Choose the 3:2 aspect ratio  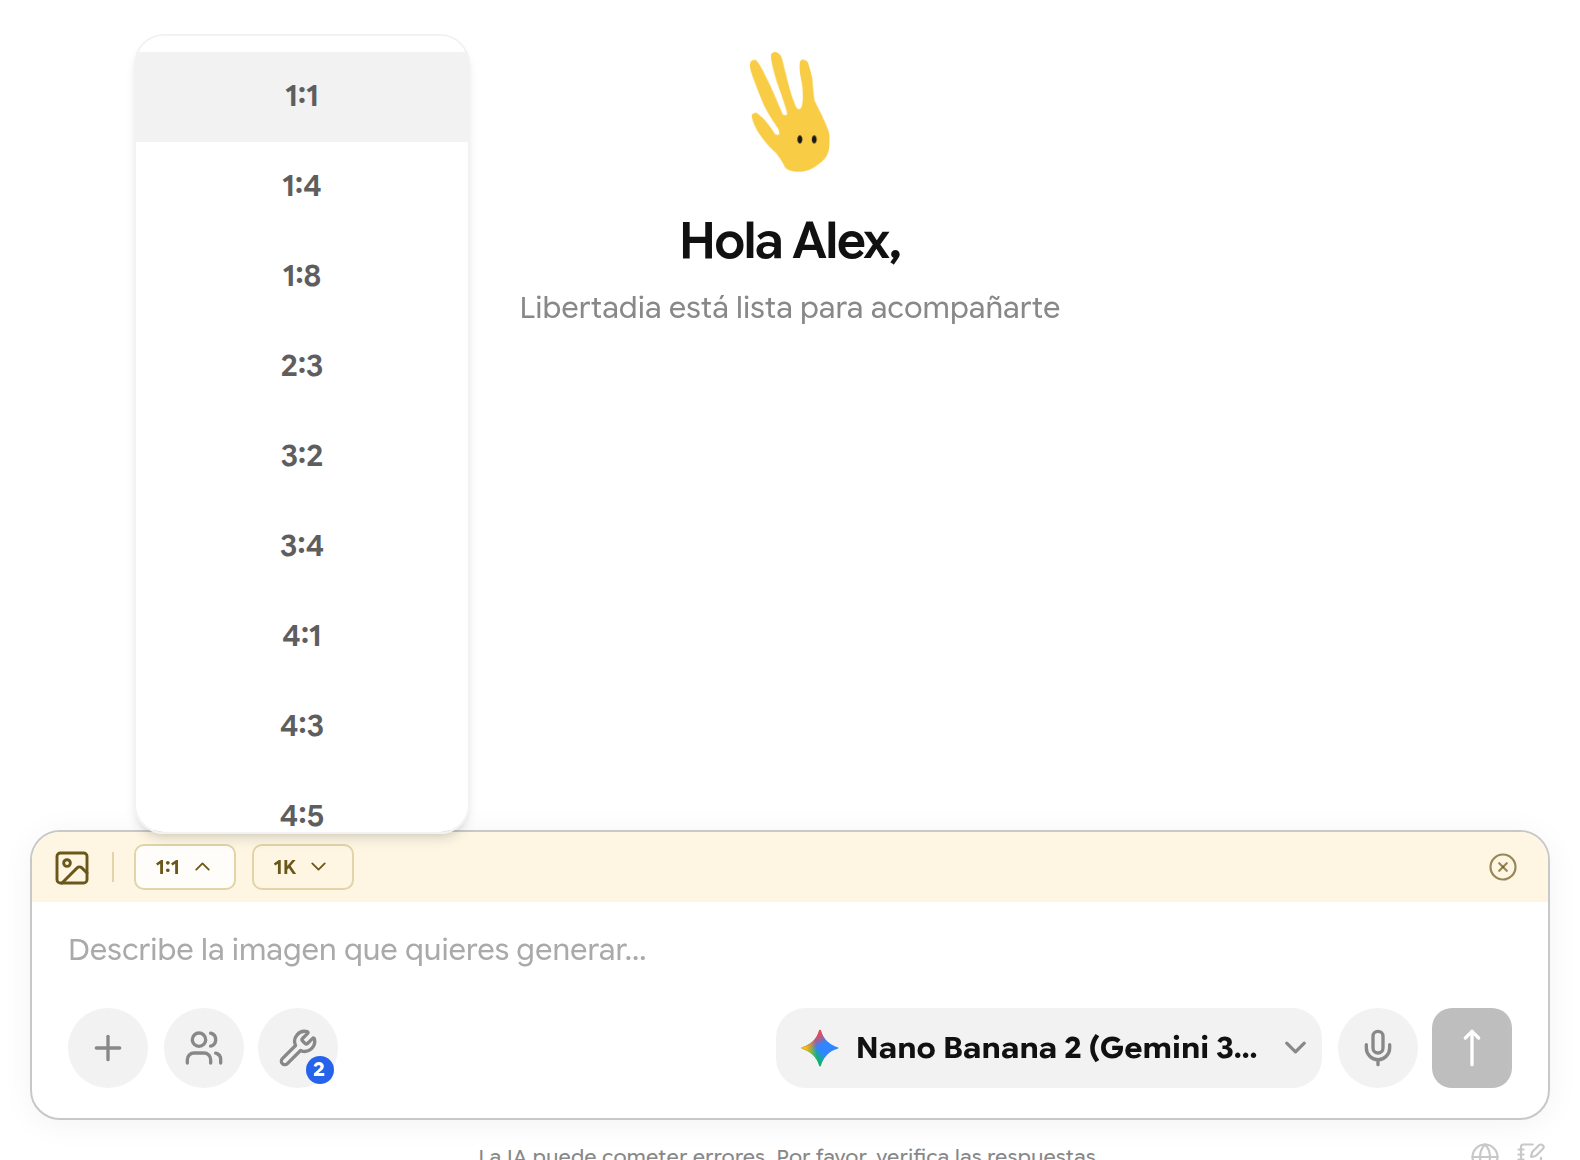[301, 456]
